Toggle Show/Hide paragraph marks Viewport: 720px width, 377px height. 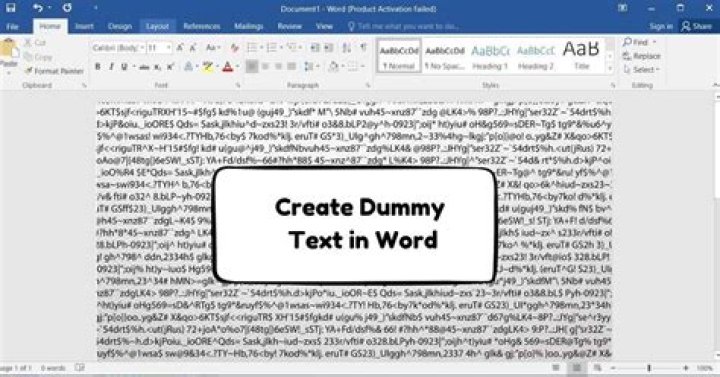(364, 48)
